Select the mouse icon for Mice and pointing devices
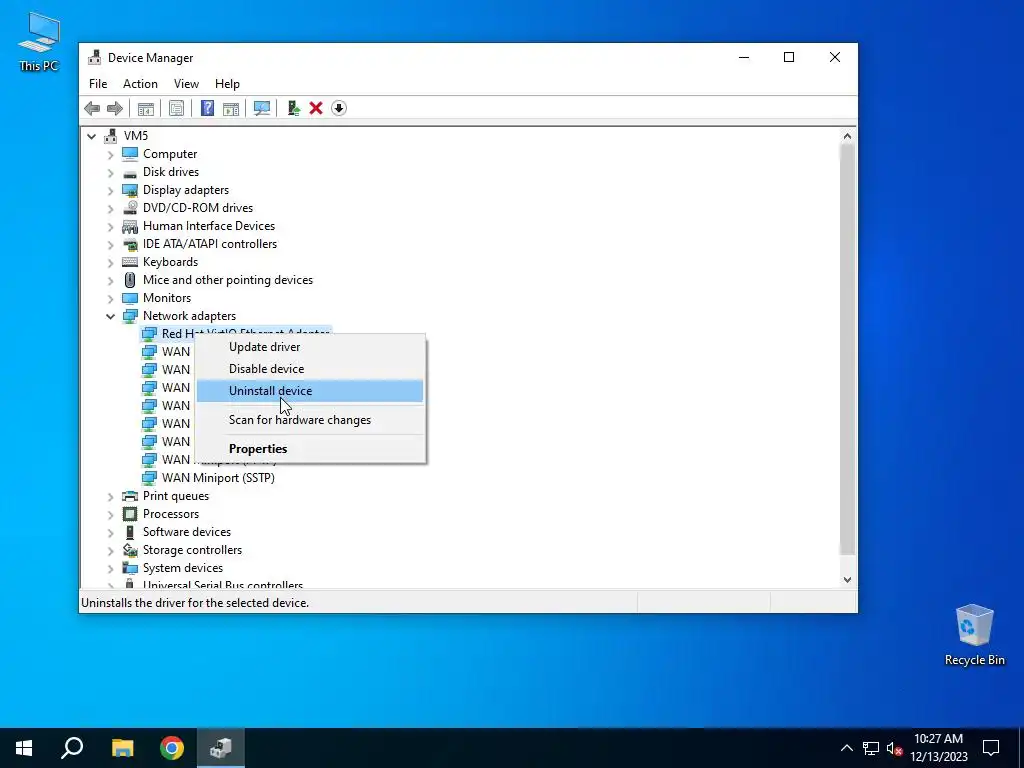This screenshot has height=768, width=1024. pyautogui.click(x=130, y=280)
